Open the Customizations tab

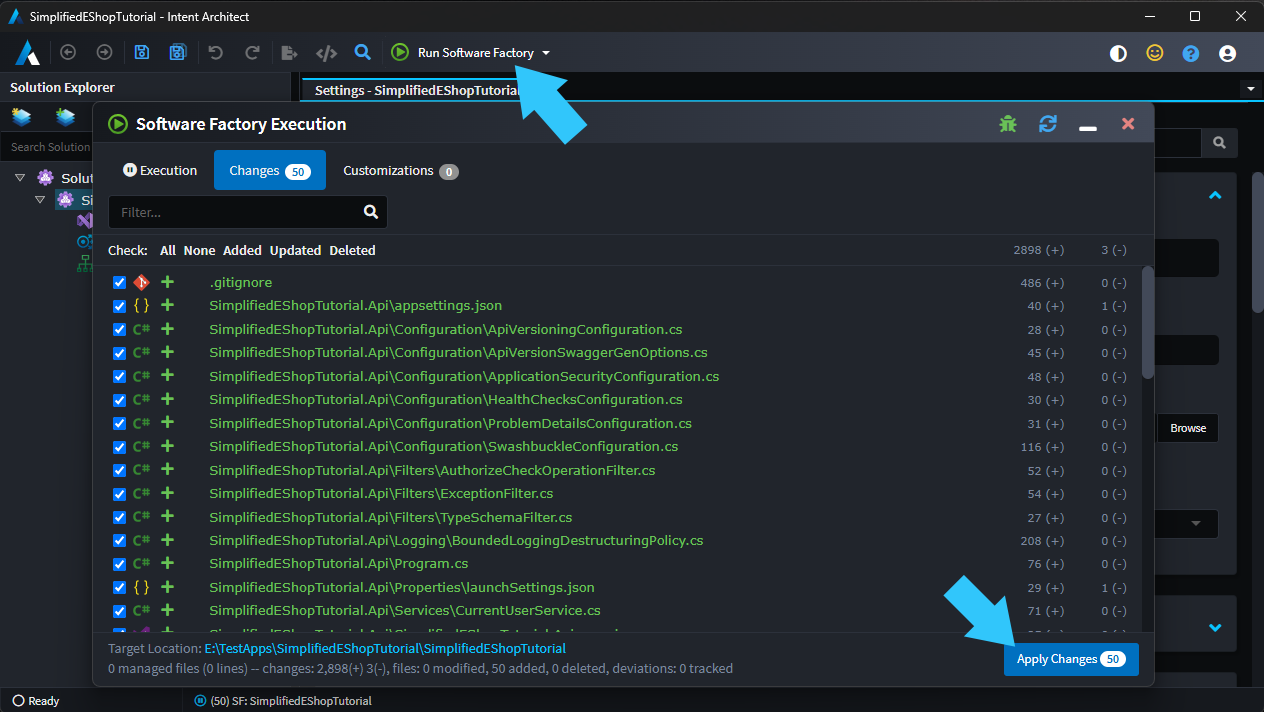point(400,170)
